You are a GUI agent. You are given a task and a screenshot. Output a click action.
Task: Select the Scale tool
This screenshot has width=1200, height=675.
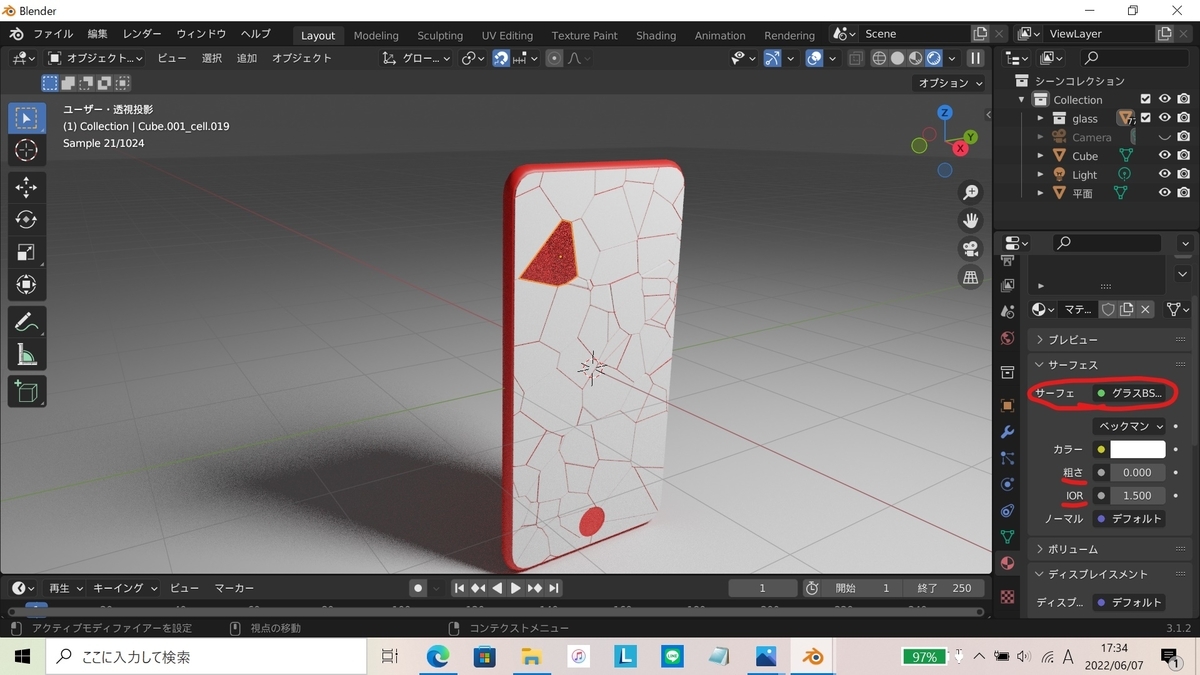[x=27, y=253]
